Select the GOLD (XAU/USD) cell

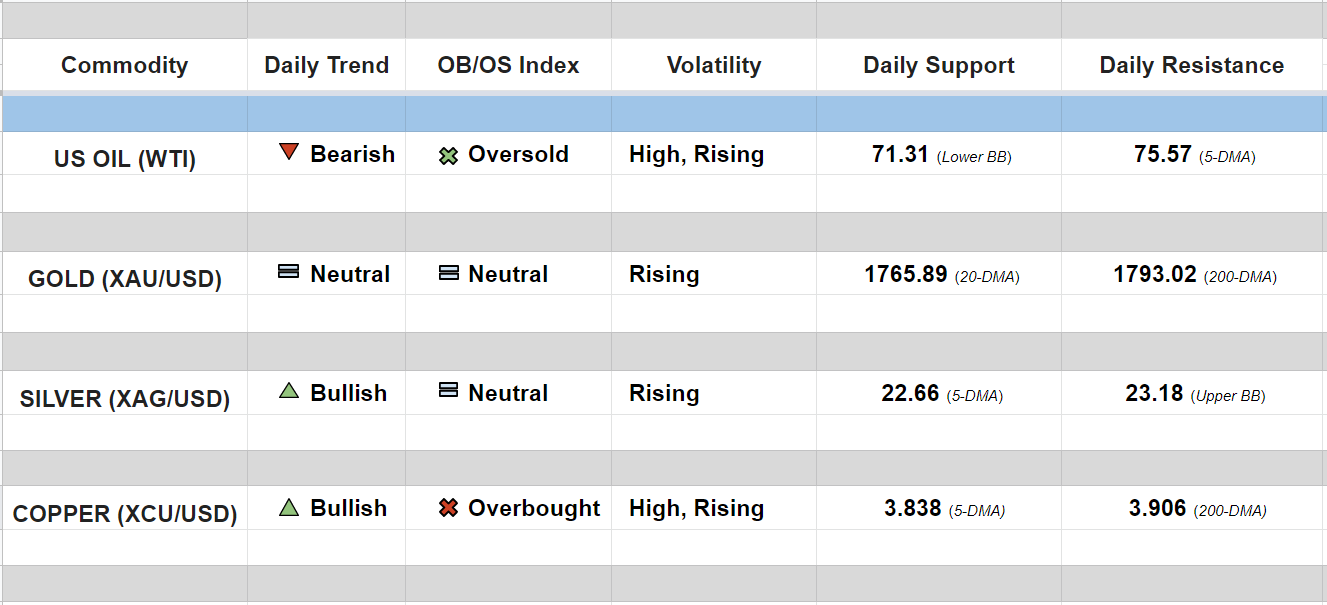[124, 279]
